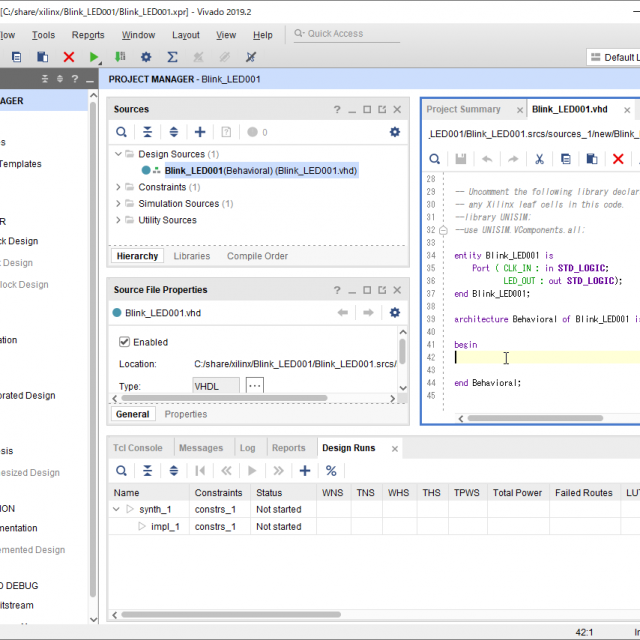Collapse all in Design Runs toolbar
The width and height of the screenshot is (640, 640).
tap(148, 471)
